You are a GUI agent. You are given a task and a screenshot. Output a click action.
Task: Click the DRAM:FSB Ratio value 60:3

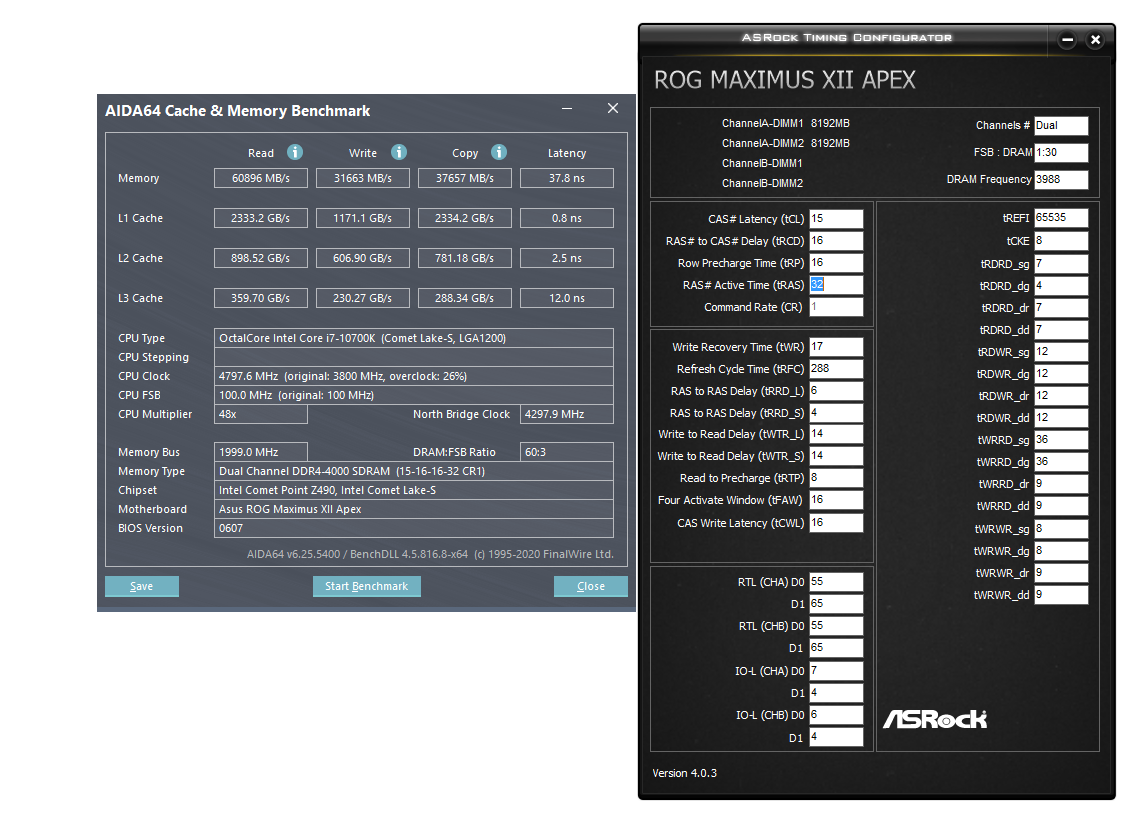(x=567, y=452)
